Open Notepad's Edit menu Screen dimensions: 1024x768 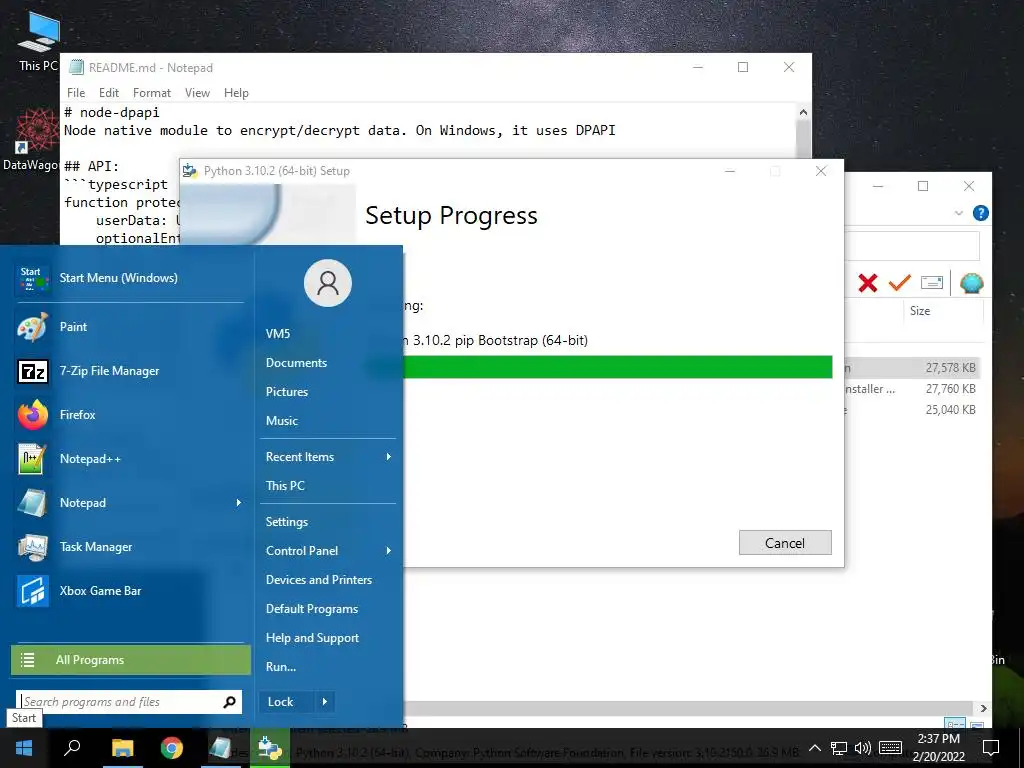pos(108,93)
